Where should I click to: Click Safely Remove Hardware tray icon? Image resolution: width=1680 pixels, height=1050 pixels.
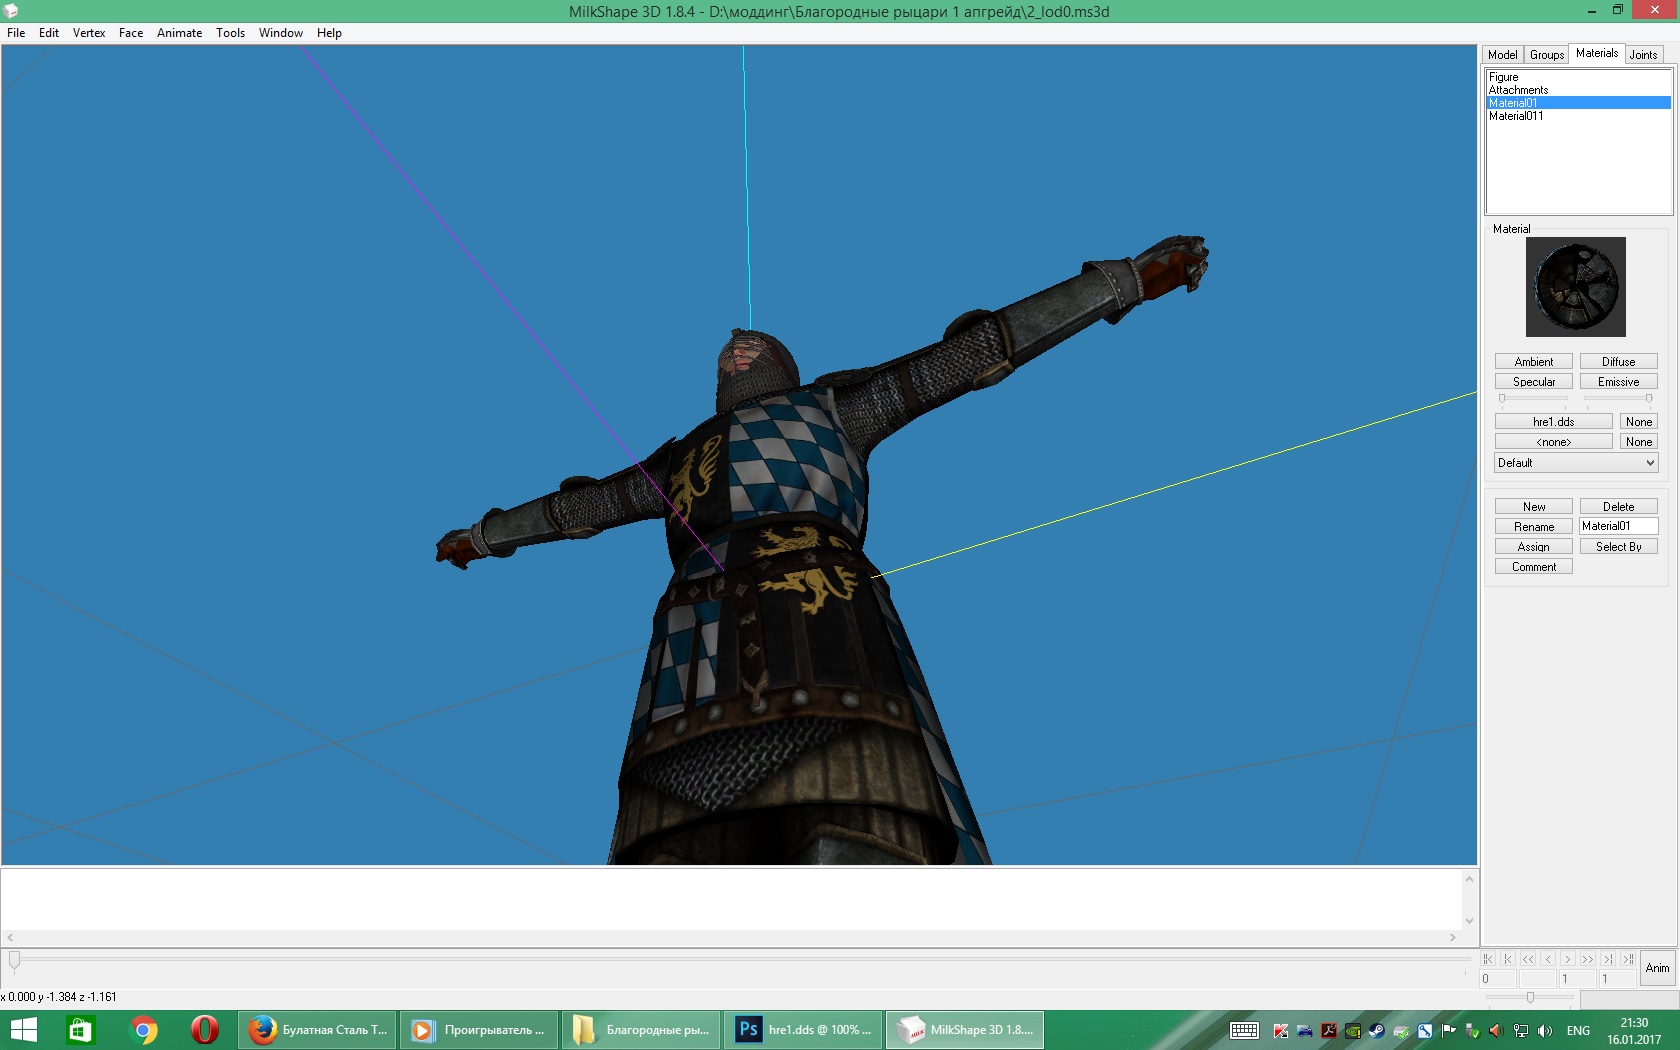coord(1472,1031)
